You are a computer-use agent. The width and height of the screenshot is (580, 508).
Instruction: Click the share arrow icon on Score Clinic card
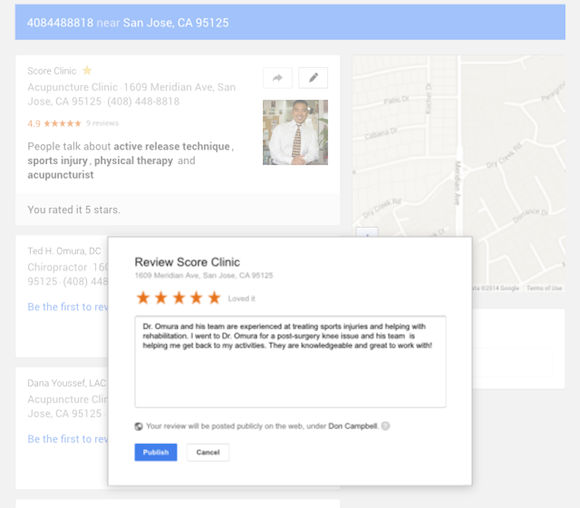click(277, 78)
